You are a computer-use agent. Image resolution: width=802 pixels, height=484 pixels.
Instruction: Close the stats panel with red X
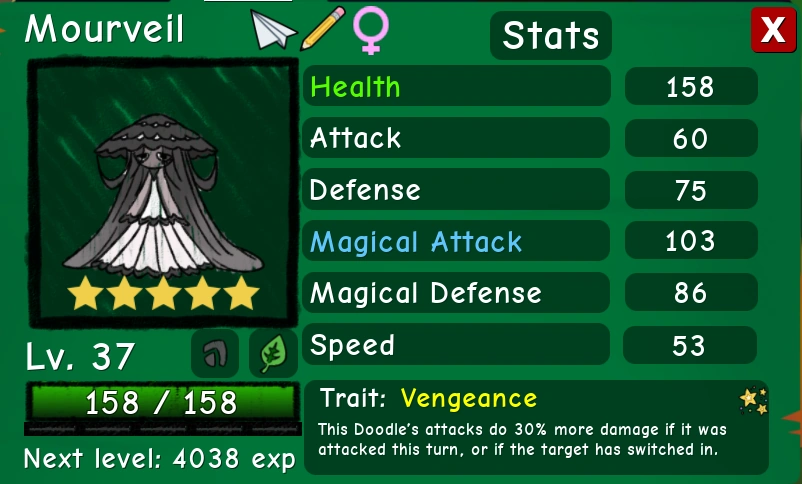point(773,30)
